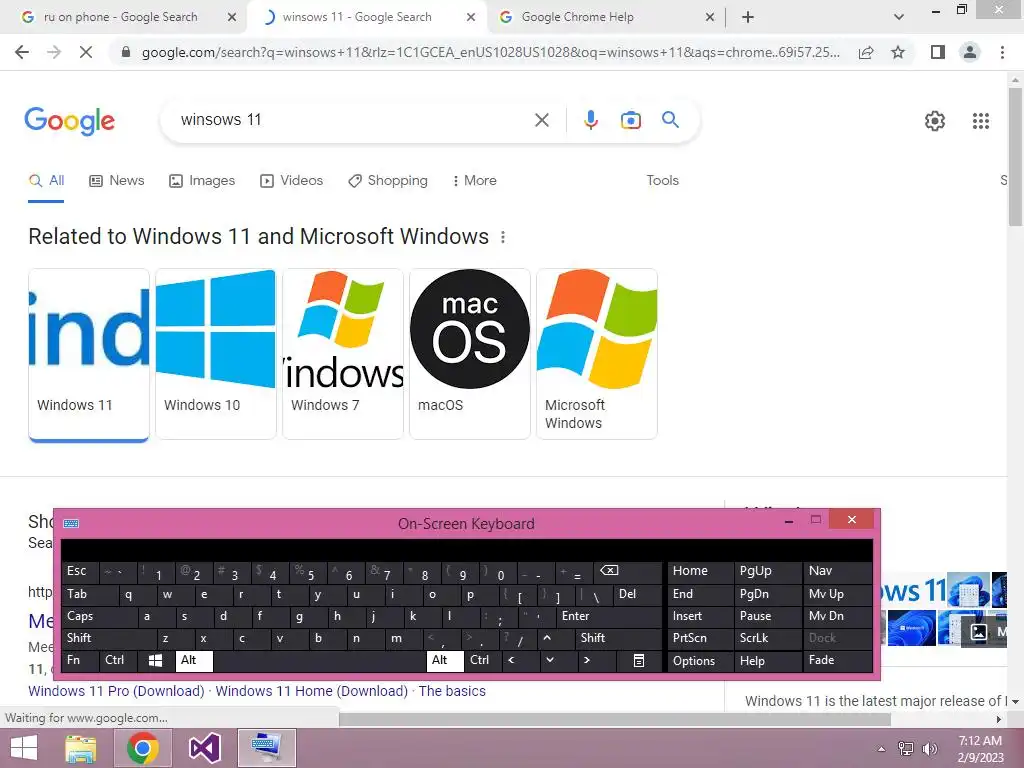Search by image with camera icon
Screen dimensions: 1024x768
click(630, 120)
